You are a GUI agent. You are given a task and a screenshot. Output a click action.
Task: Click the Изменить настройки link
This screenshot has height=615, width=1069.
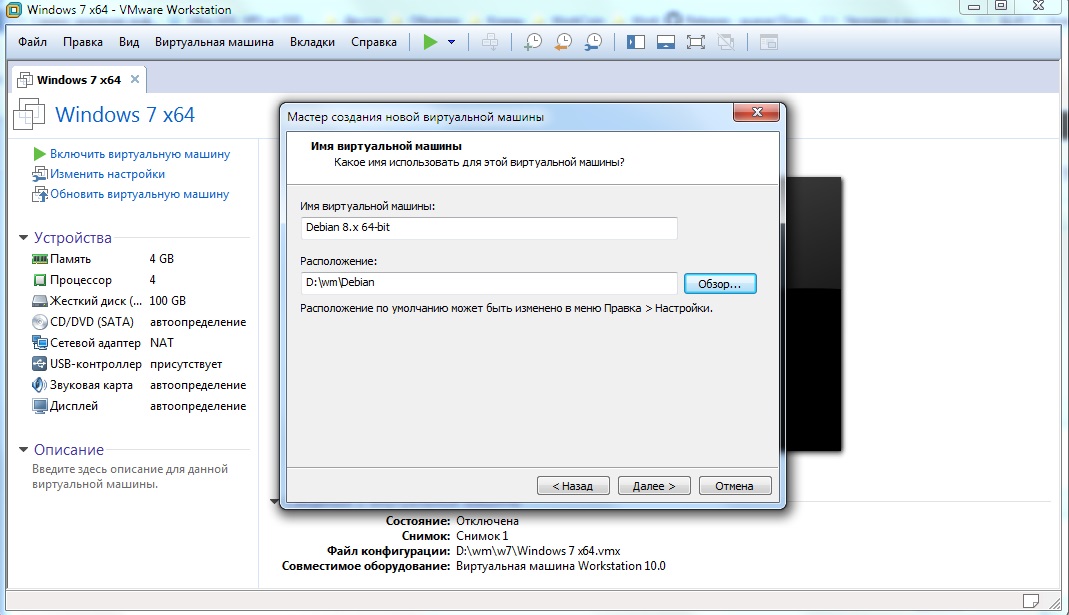point(107,174)
